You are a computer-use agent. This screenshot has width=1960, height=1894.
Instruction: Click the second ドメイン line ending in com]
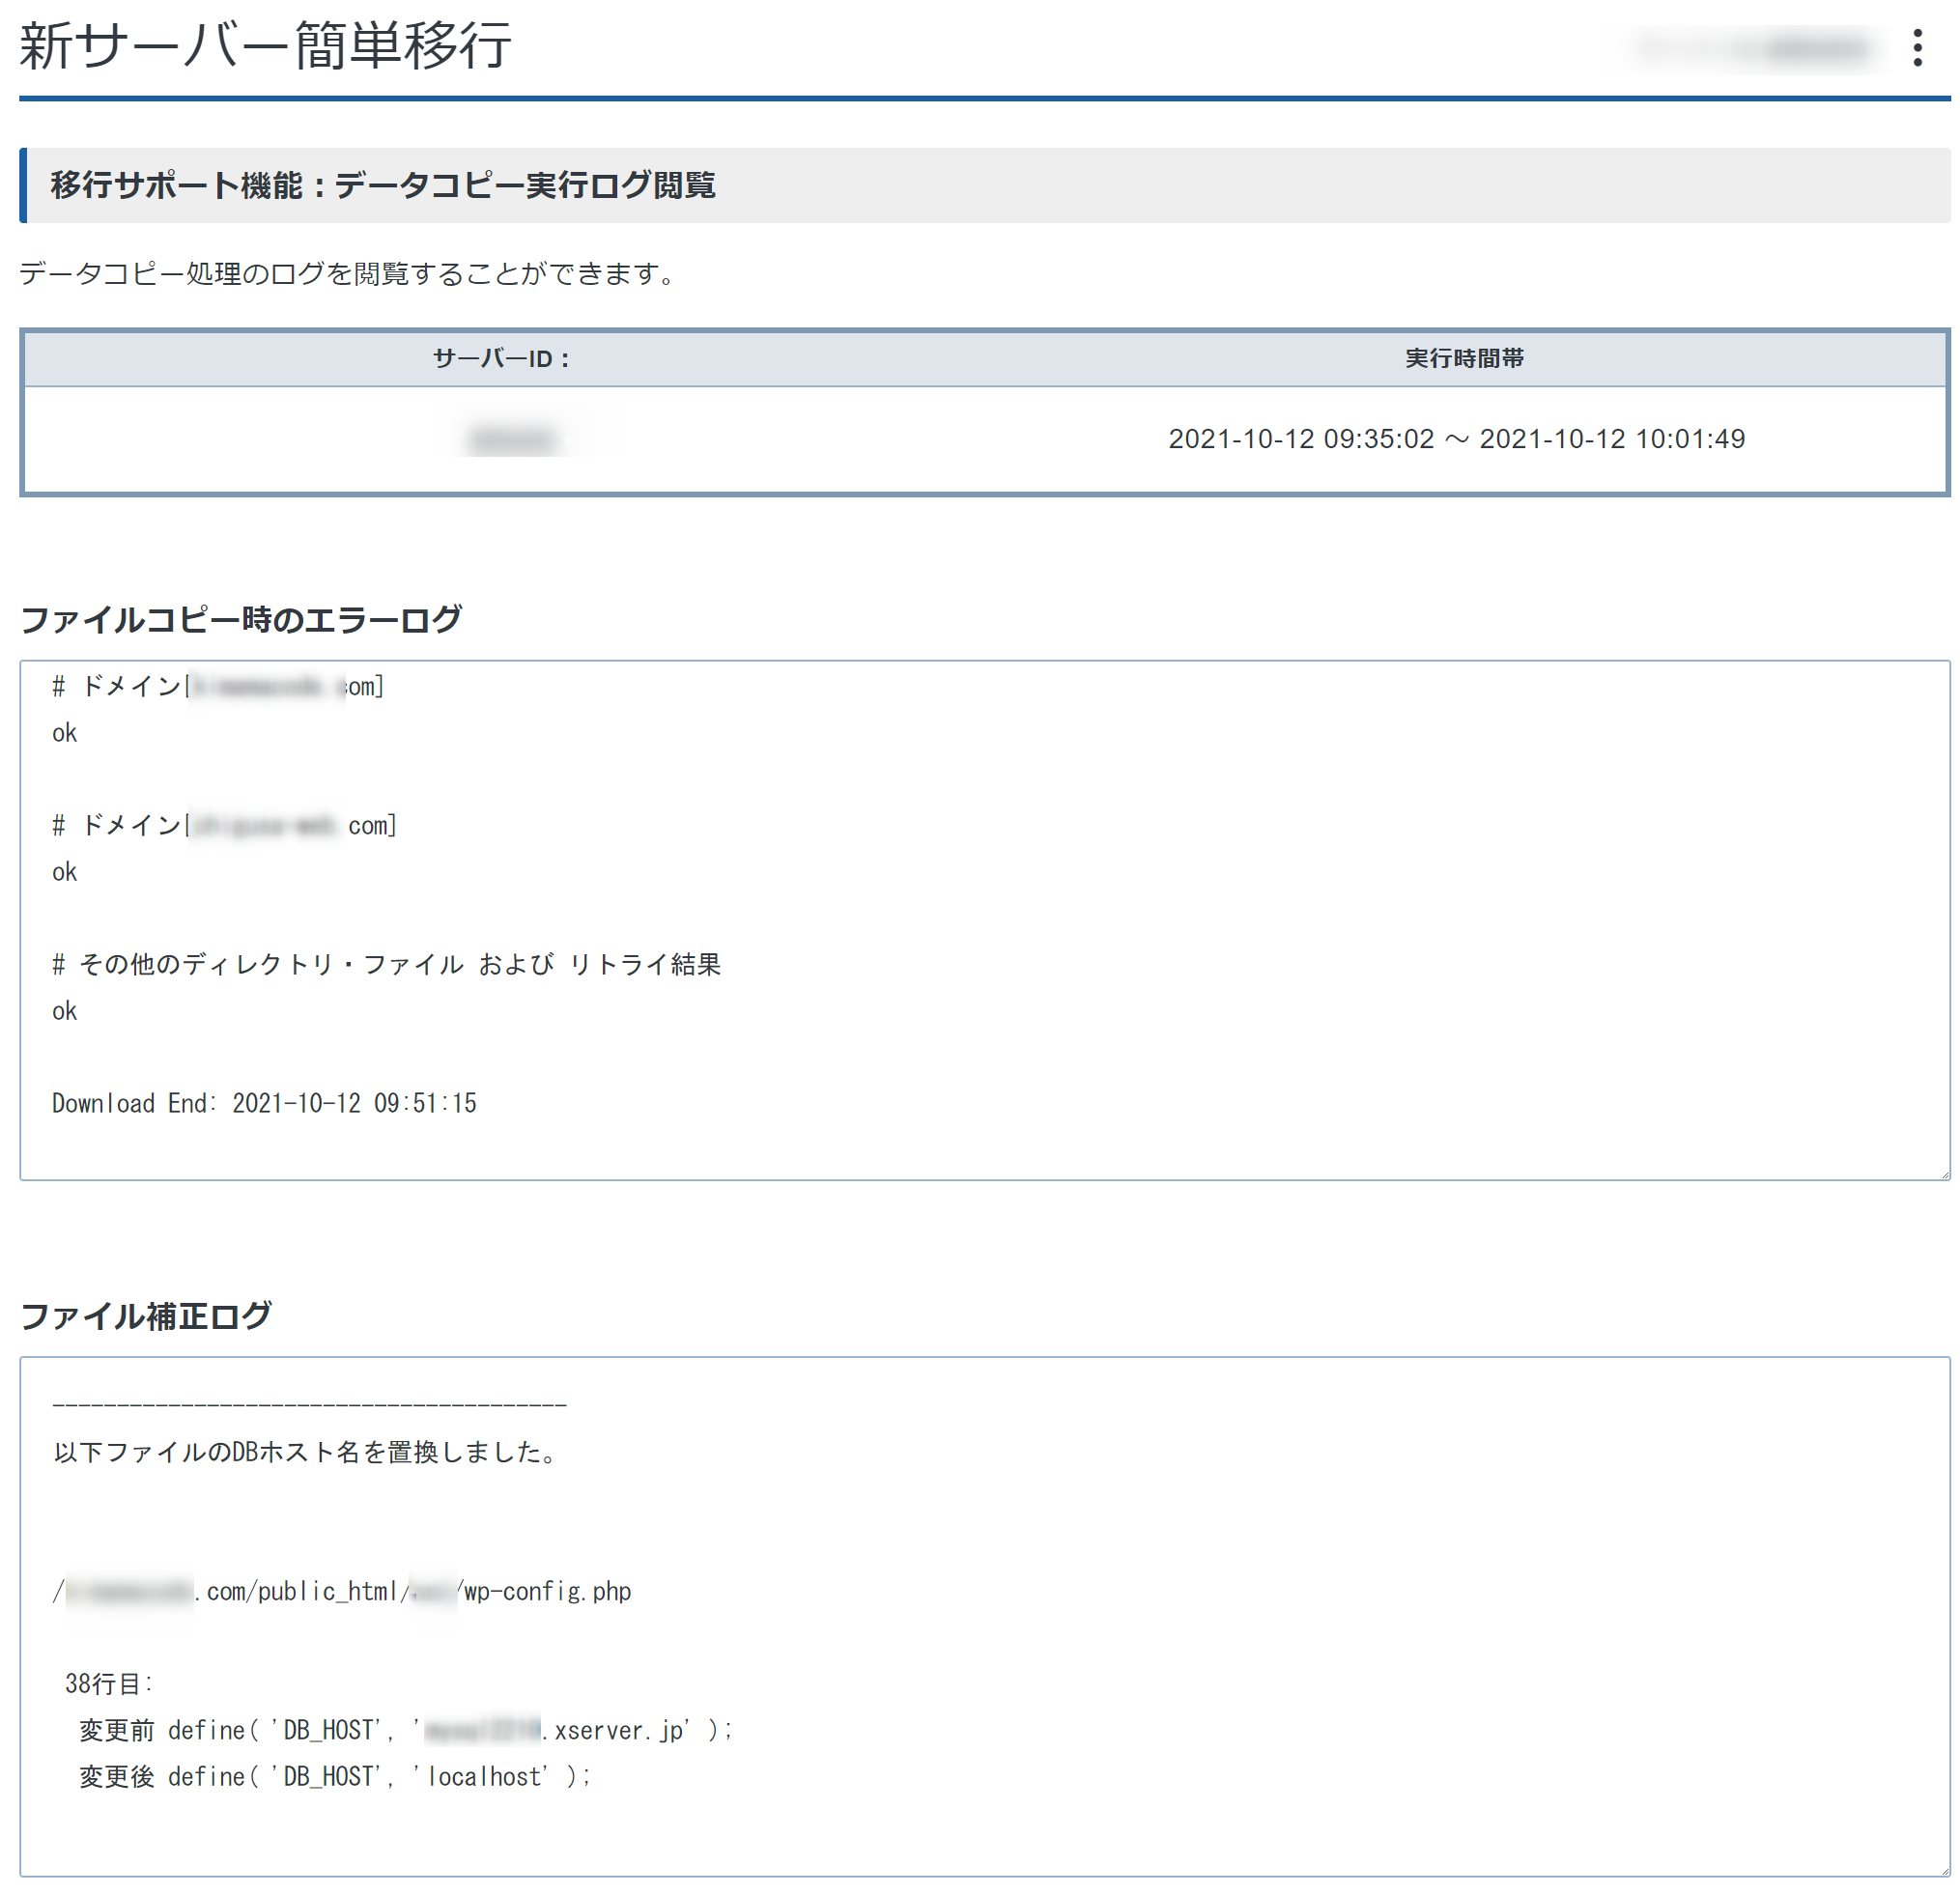point(225,825)
